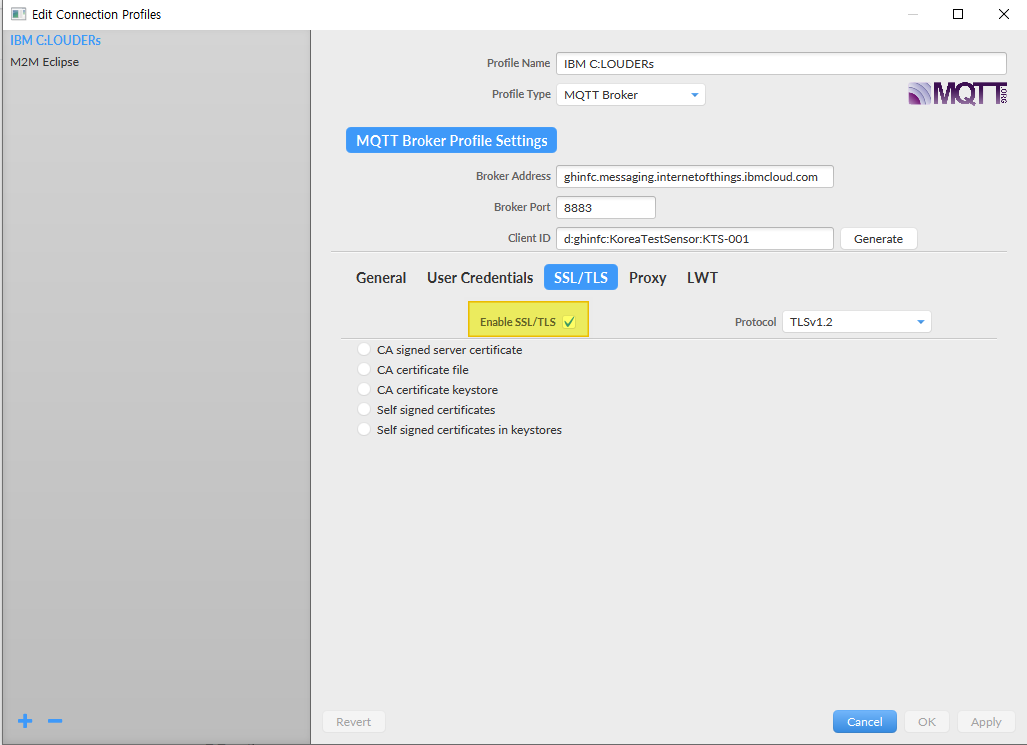Click the app icon in title bar
This screenshot has width=1027, height=745.
[18, 14]
